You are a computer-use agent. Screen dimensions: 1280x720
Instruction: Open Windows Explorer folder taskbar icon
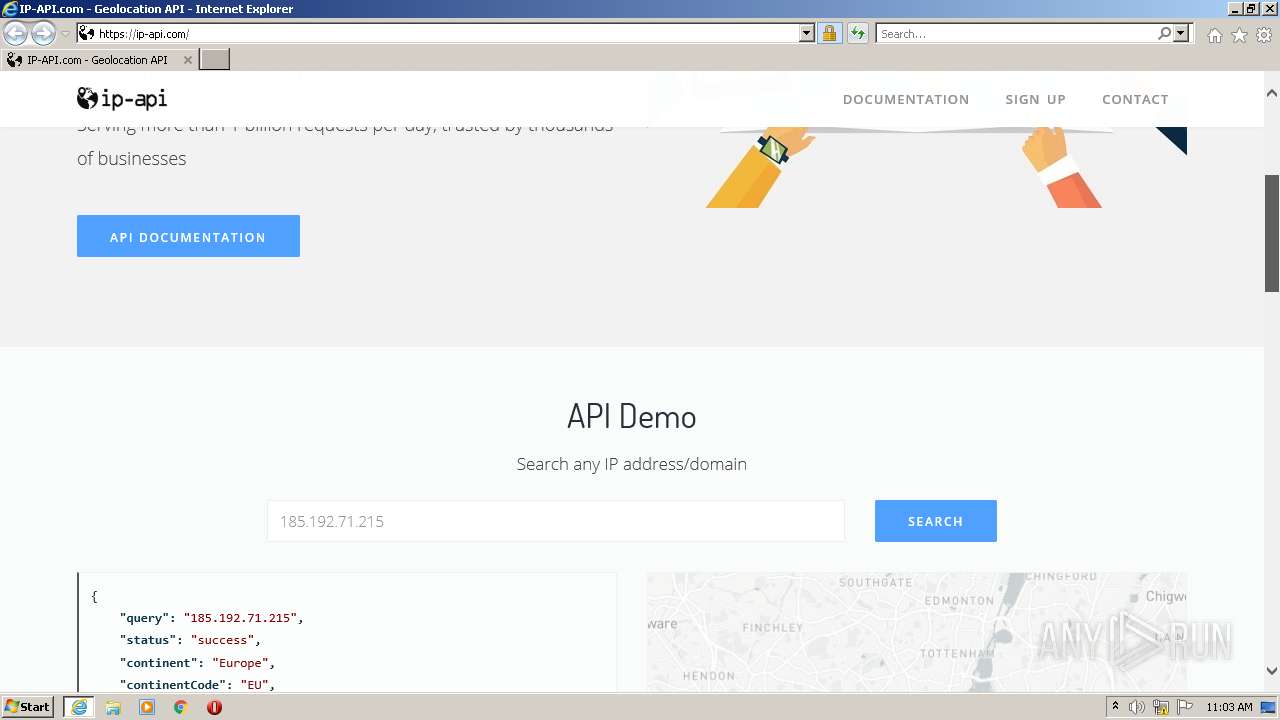113,707
